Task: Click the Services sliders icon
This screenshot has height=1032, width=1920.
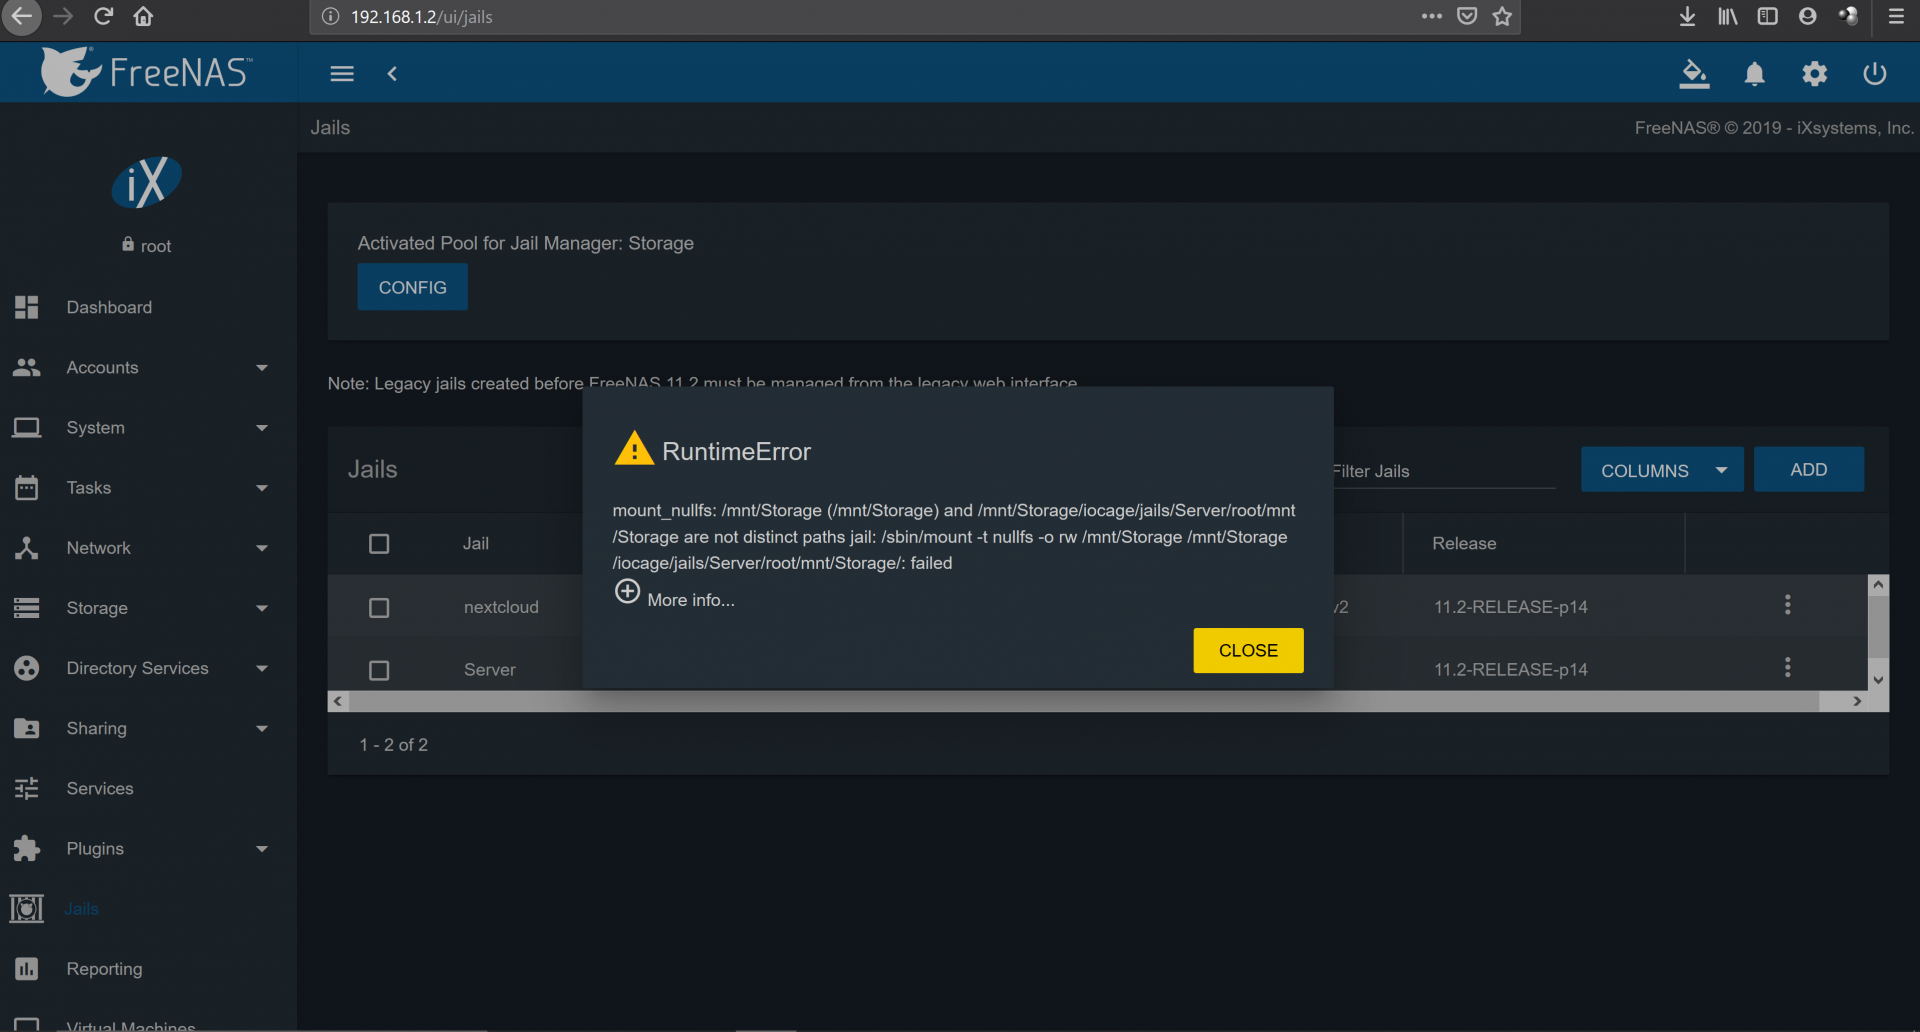Action: coord(27,789)
